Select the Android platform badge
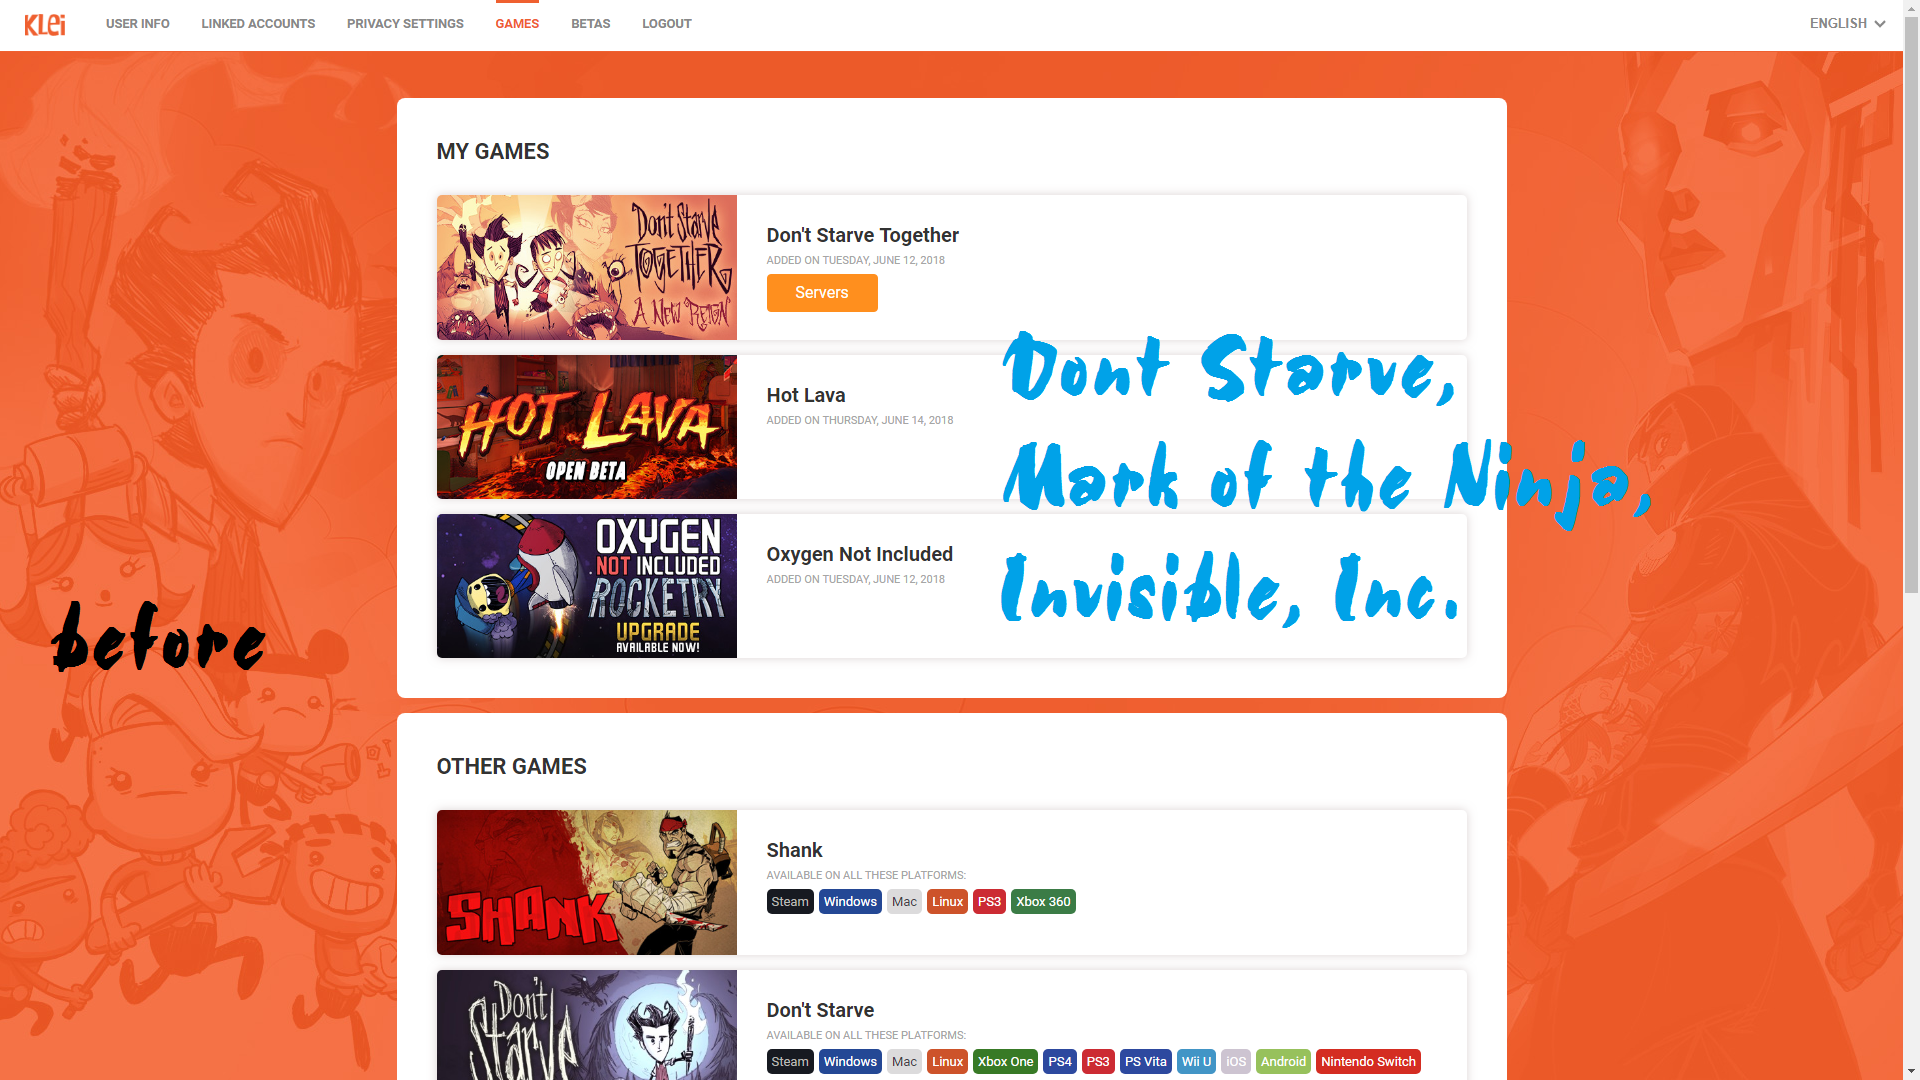The image size is (1920, 1080). click(1283, 1062)
